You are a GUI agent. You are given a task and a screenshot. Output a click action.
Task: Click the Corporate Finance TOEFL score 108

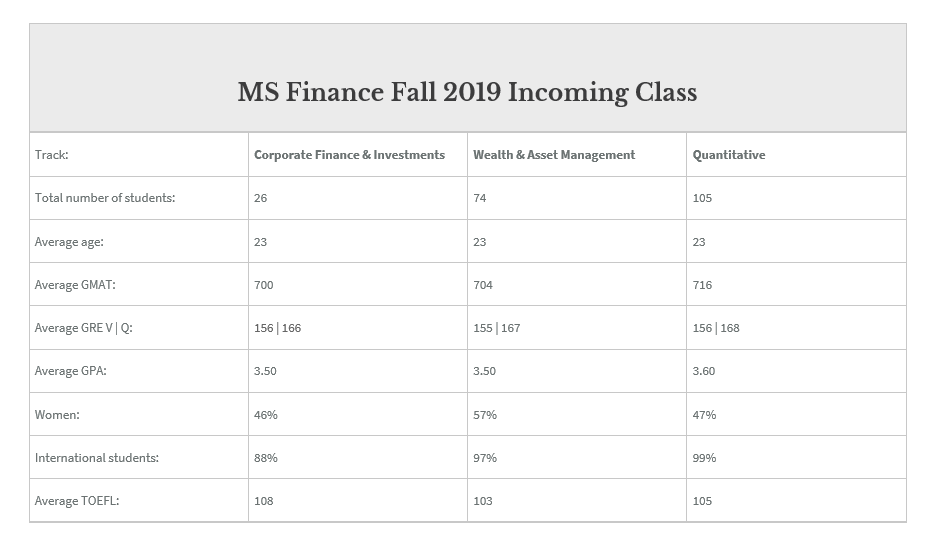click(263, 501)
